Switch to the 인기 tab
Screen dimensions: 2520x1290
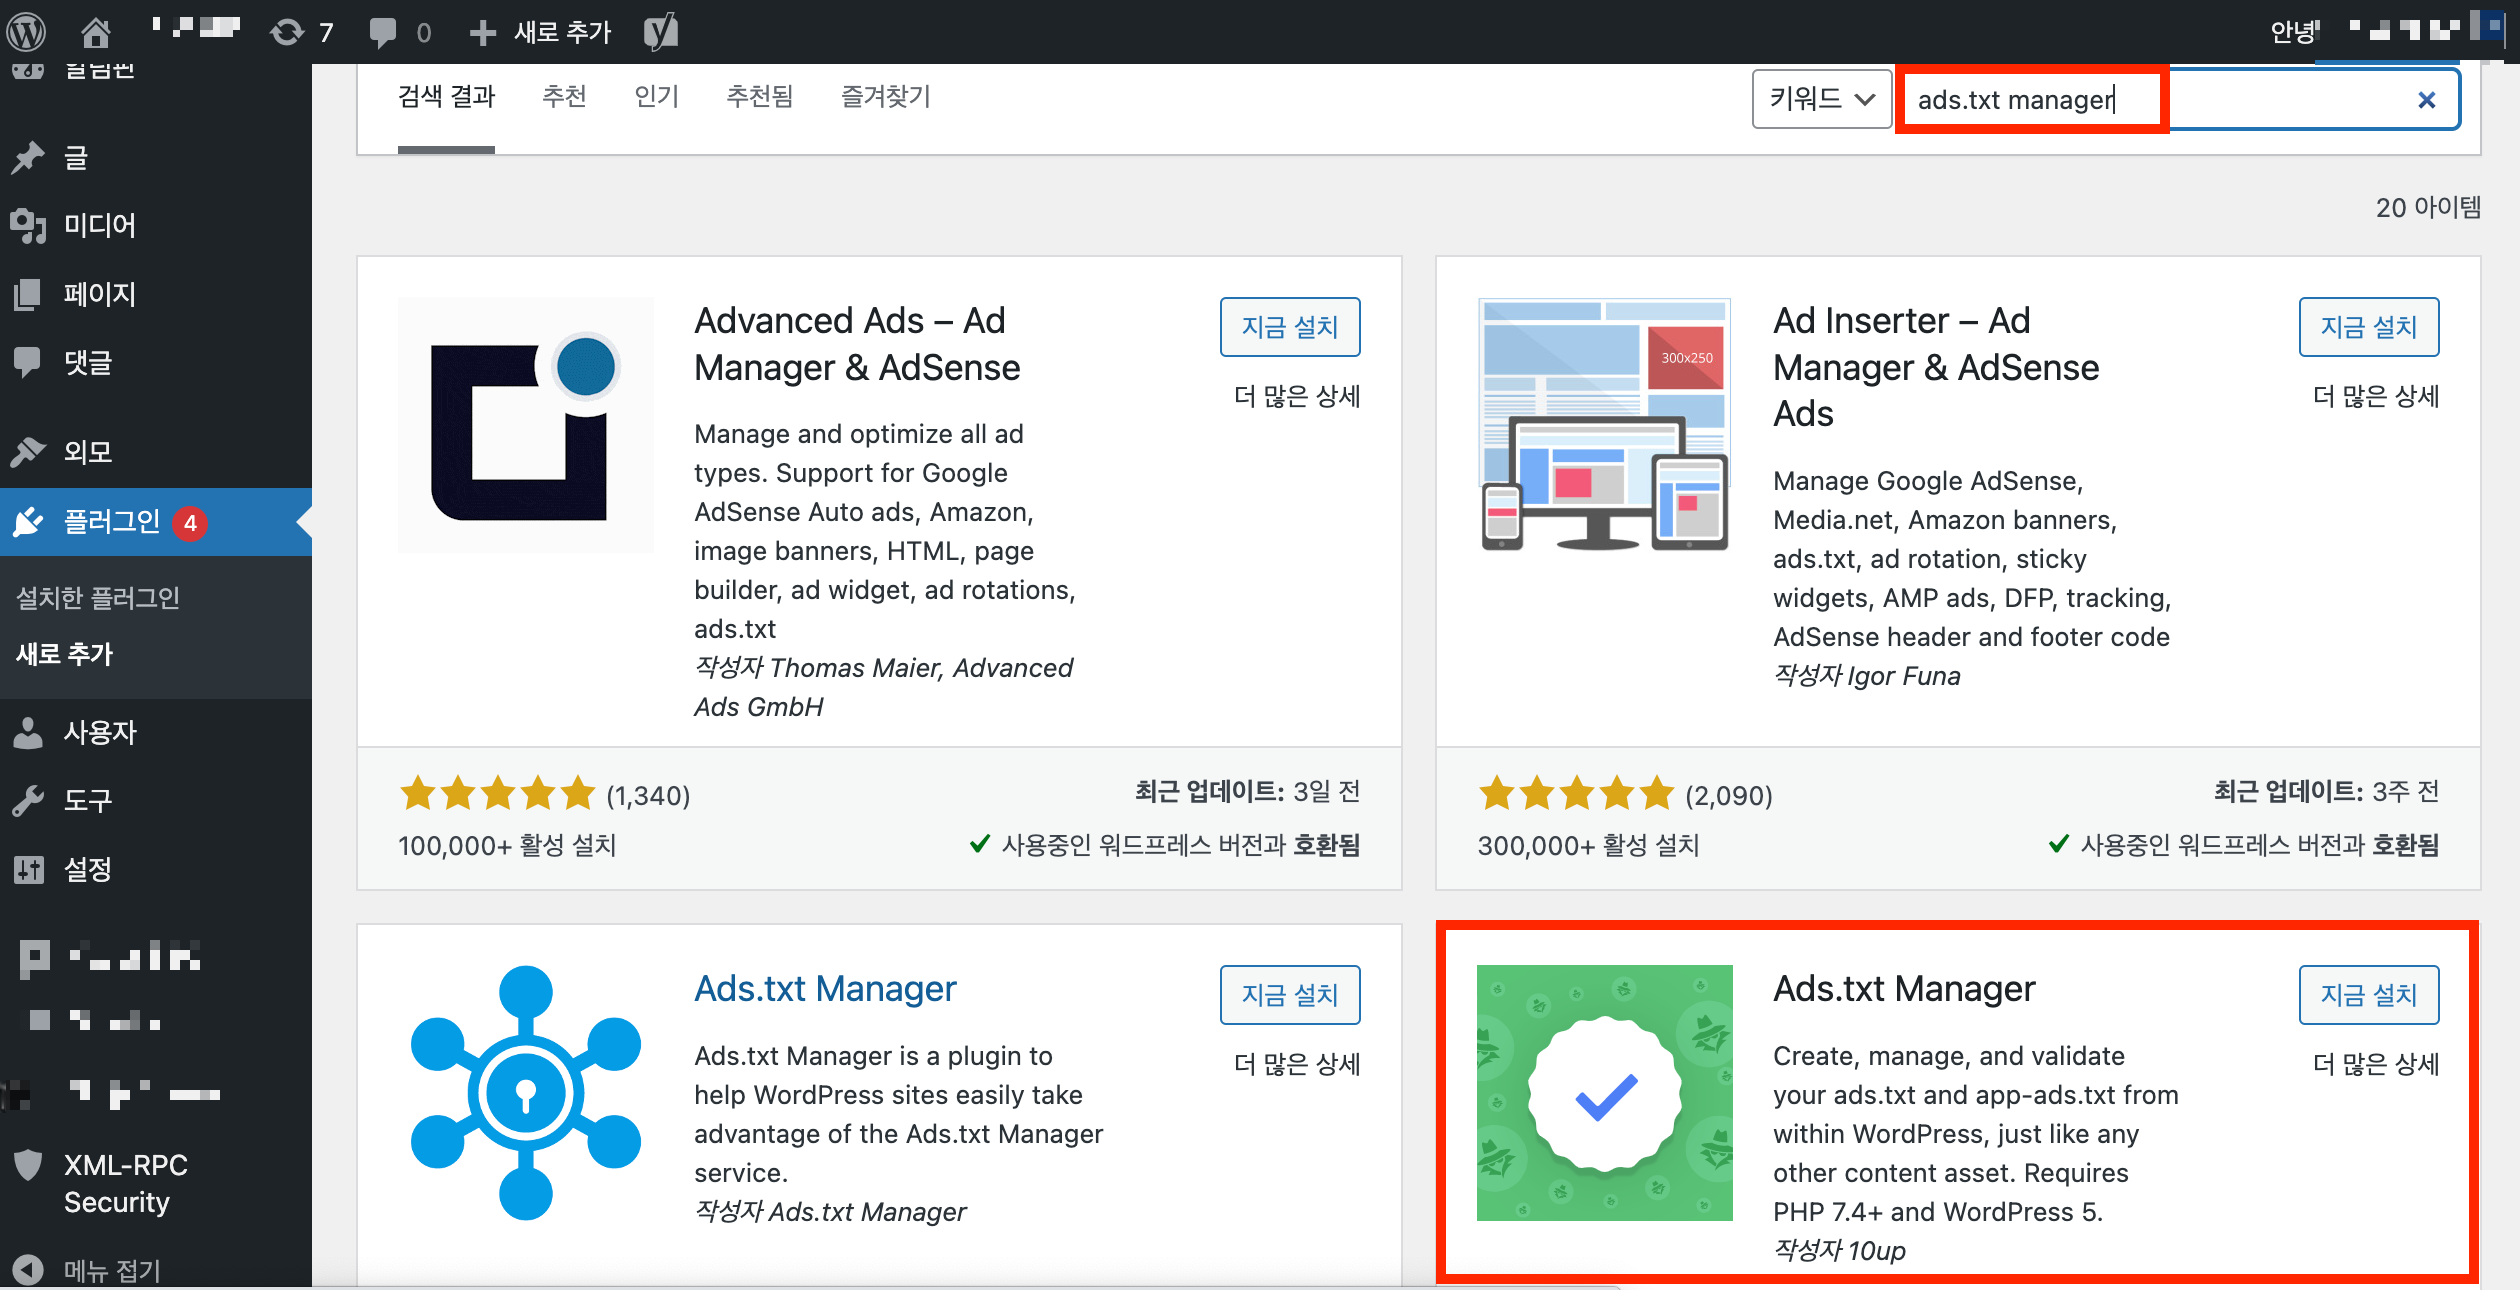click(656, 97)
